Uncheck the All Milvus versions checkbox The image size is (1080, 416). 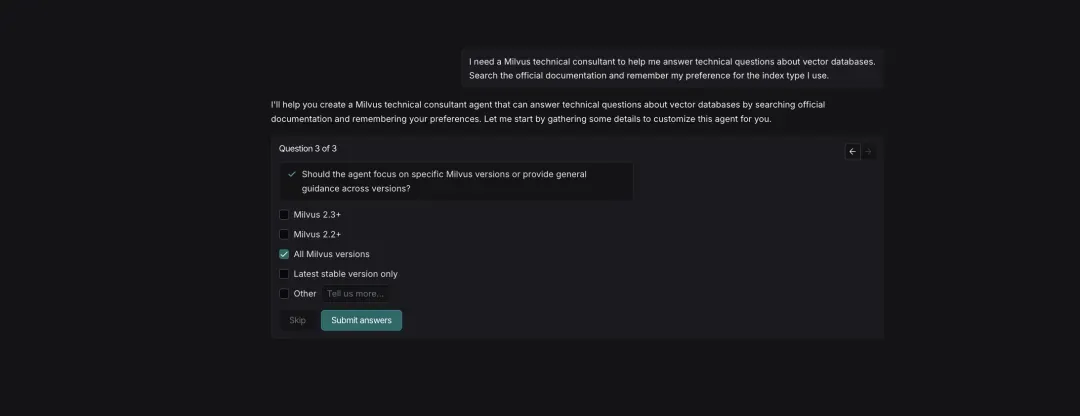pyautogui.click(x=284, y=254)
